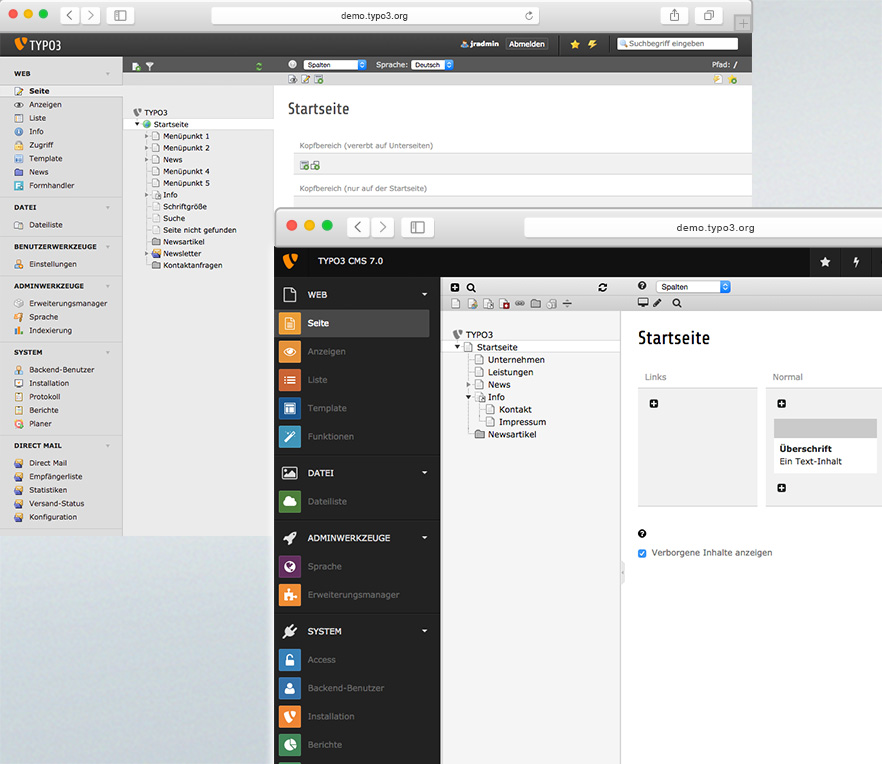
Task: Click the tree filter magnifier beside the new-page plus
Action: tap(471, 287)
